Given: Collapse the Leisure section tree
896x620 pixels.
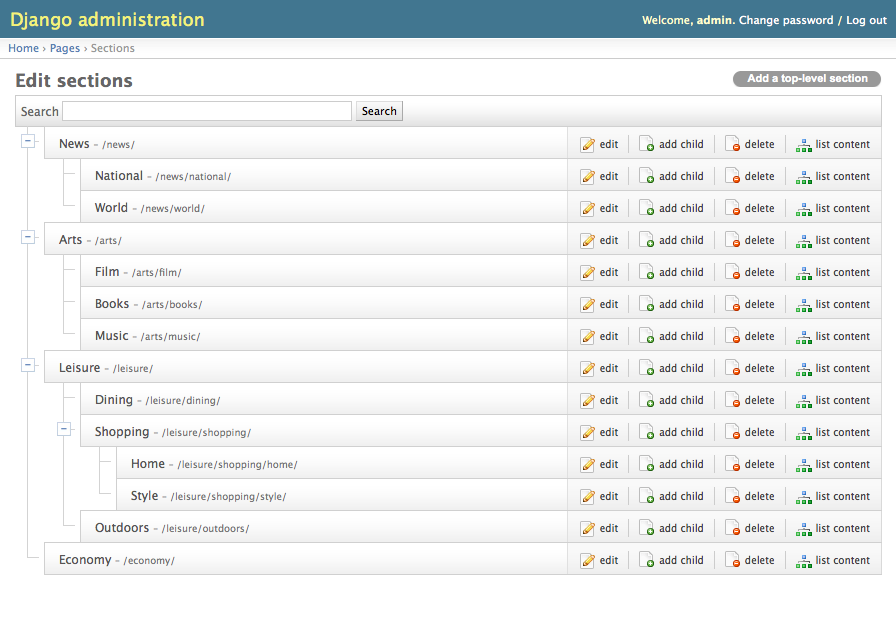Looking at the screenshot, I should point(28,365).
